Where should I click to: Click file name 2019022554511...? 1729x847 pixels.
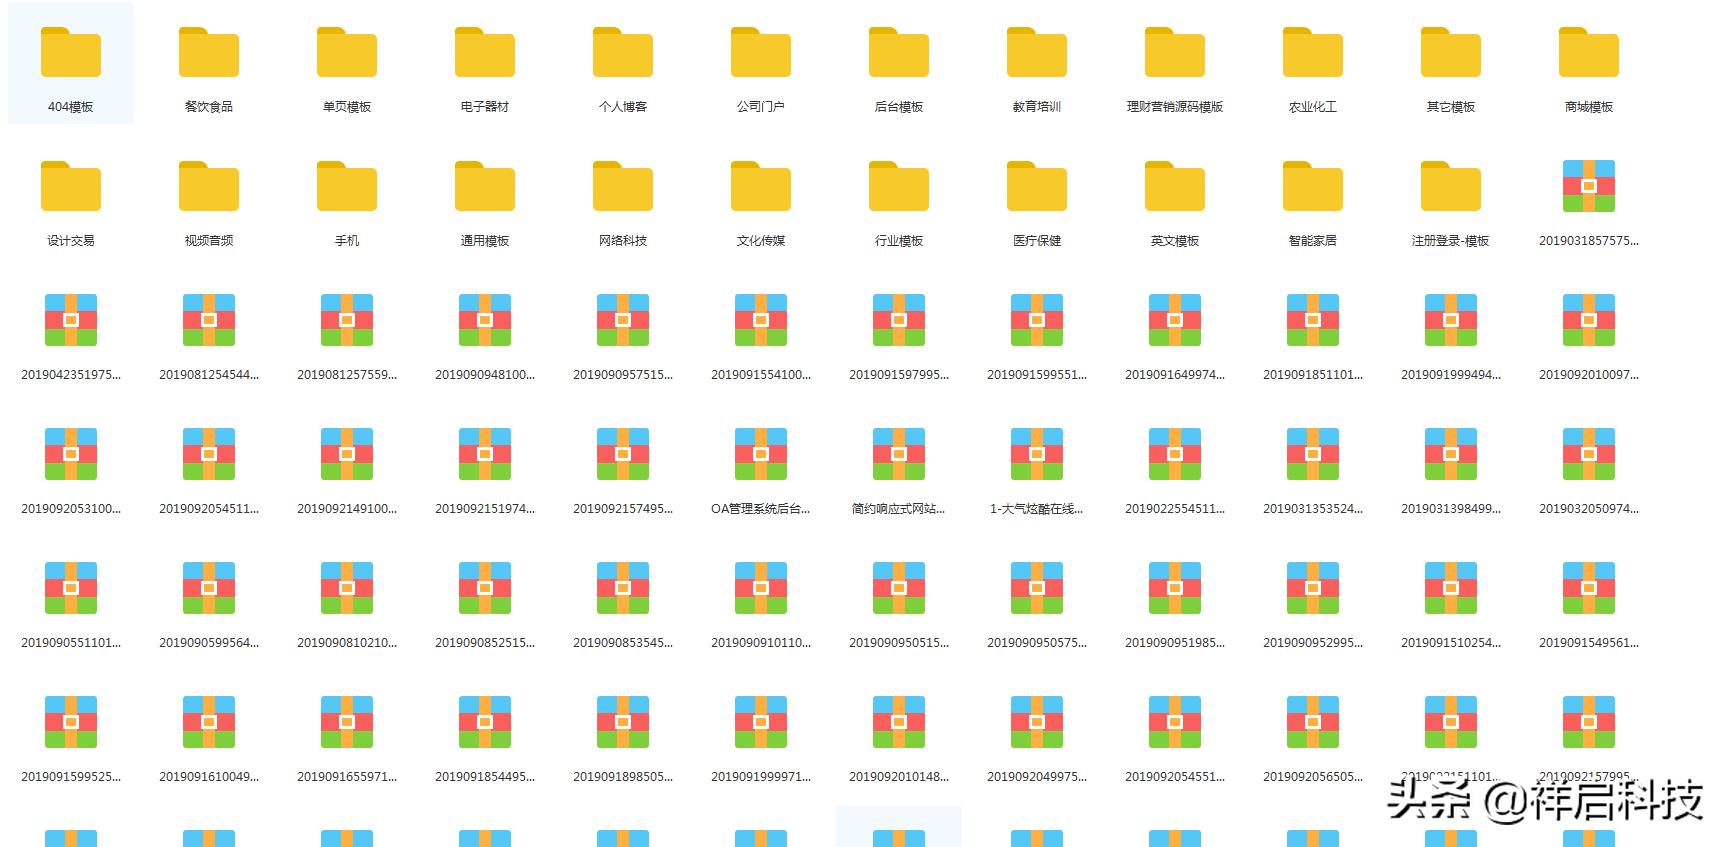(x=1175, y=509)
